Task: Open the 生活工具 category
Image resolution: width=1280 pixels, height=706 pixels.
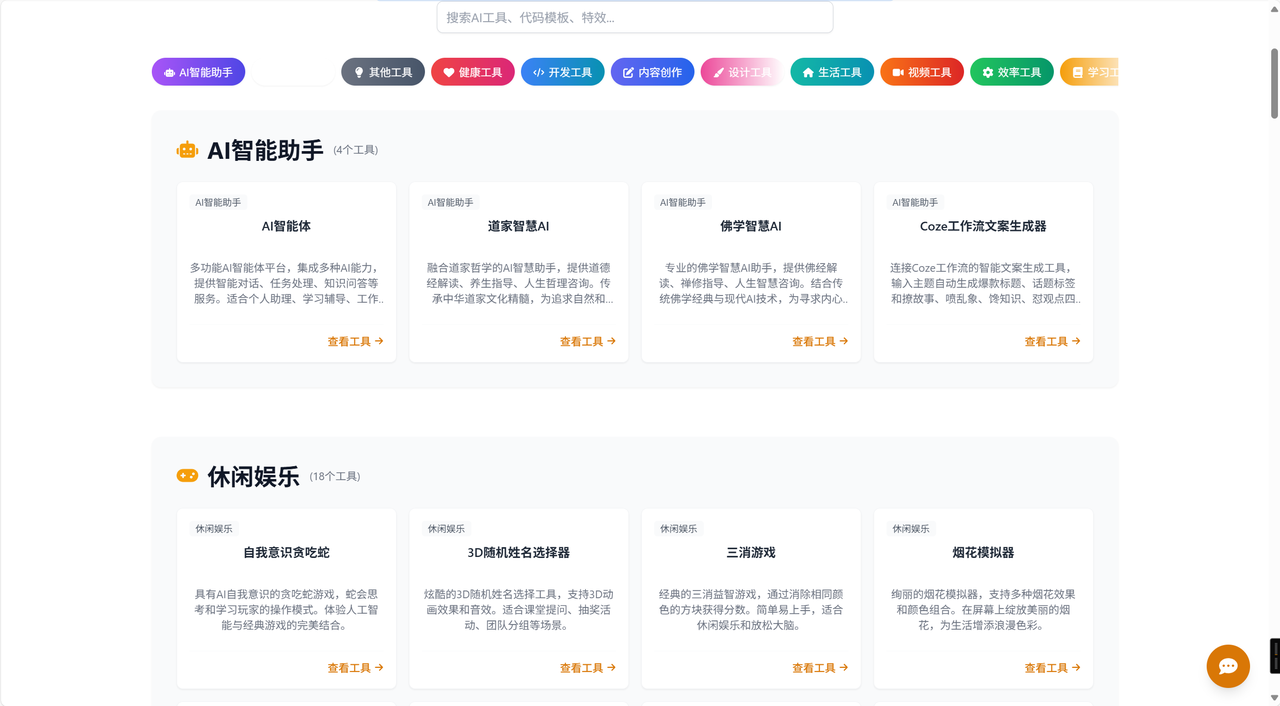Action: [832, 72]
